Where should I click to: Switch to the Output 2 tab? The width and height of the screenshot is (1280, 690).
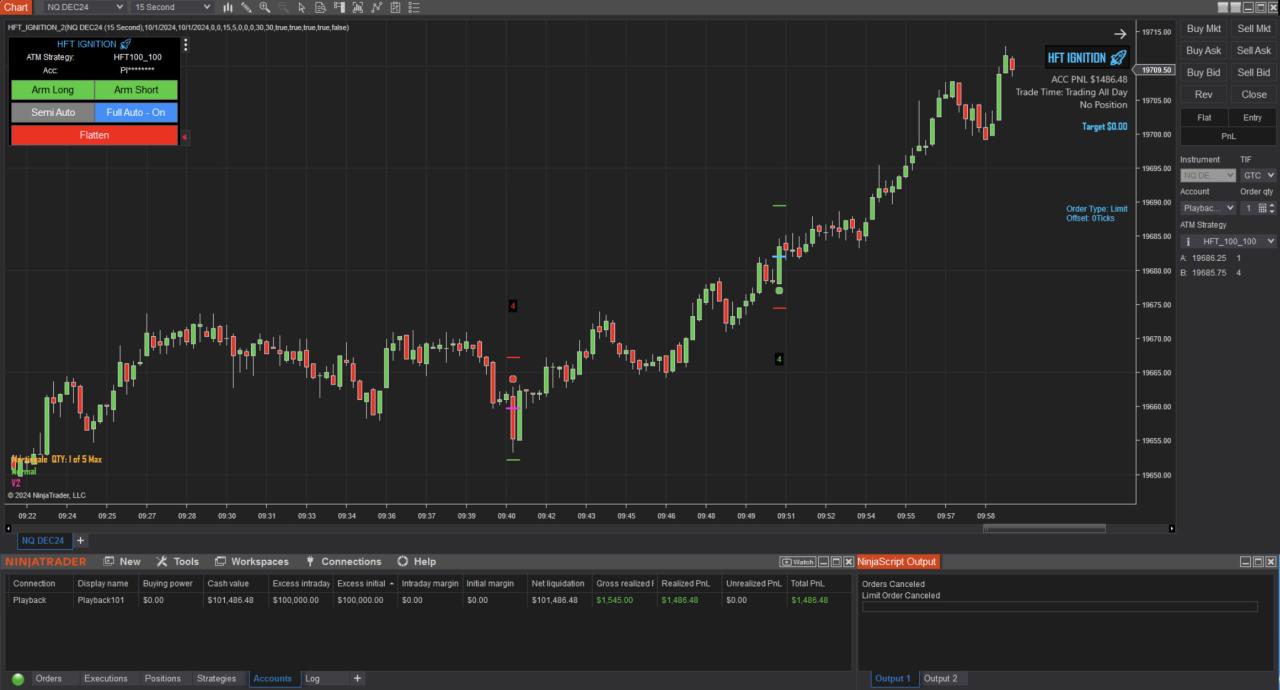940,679
